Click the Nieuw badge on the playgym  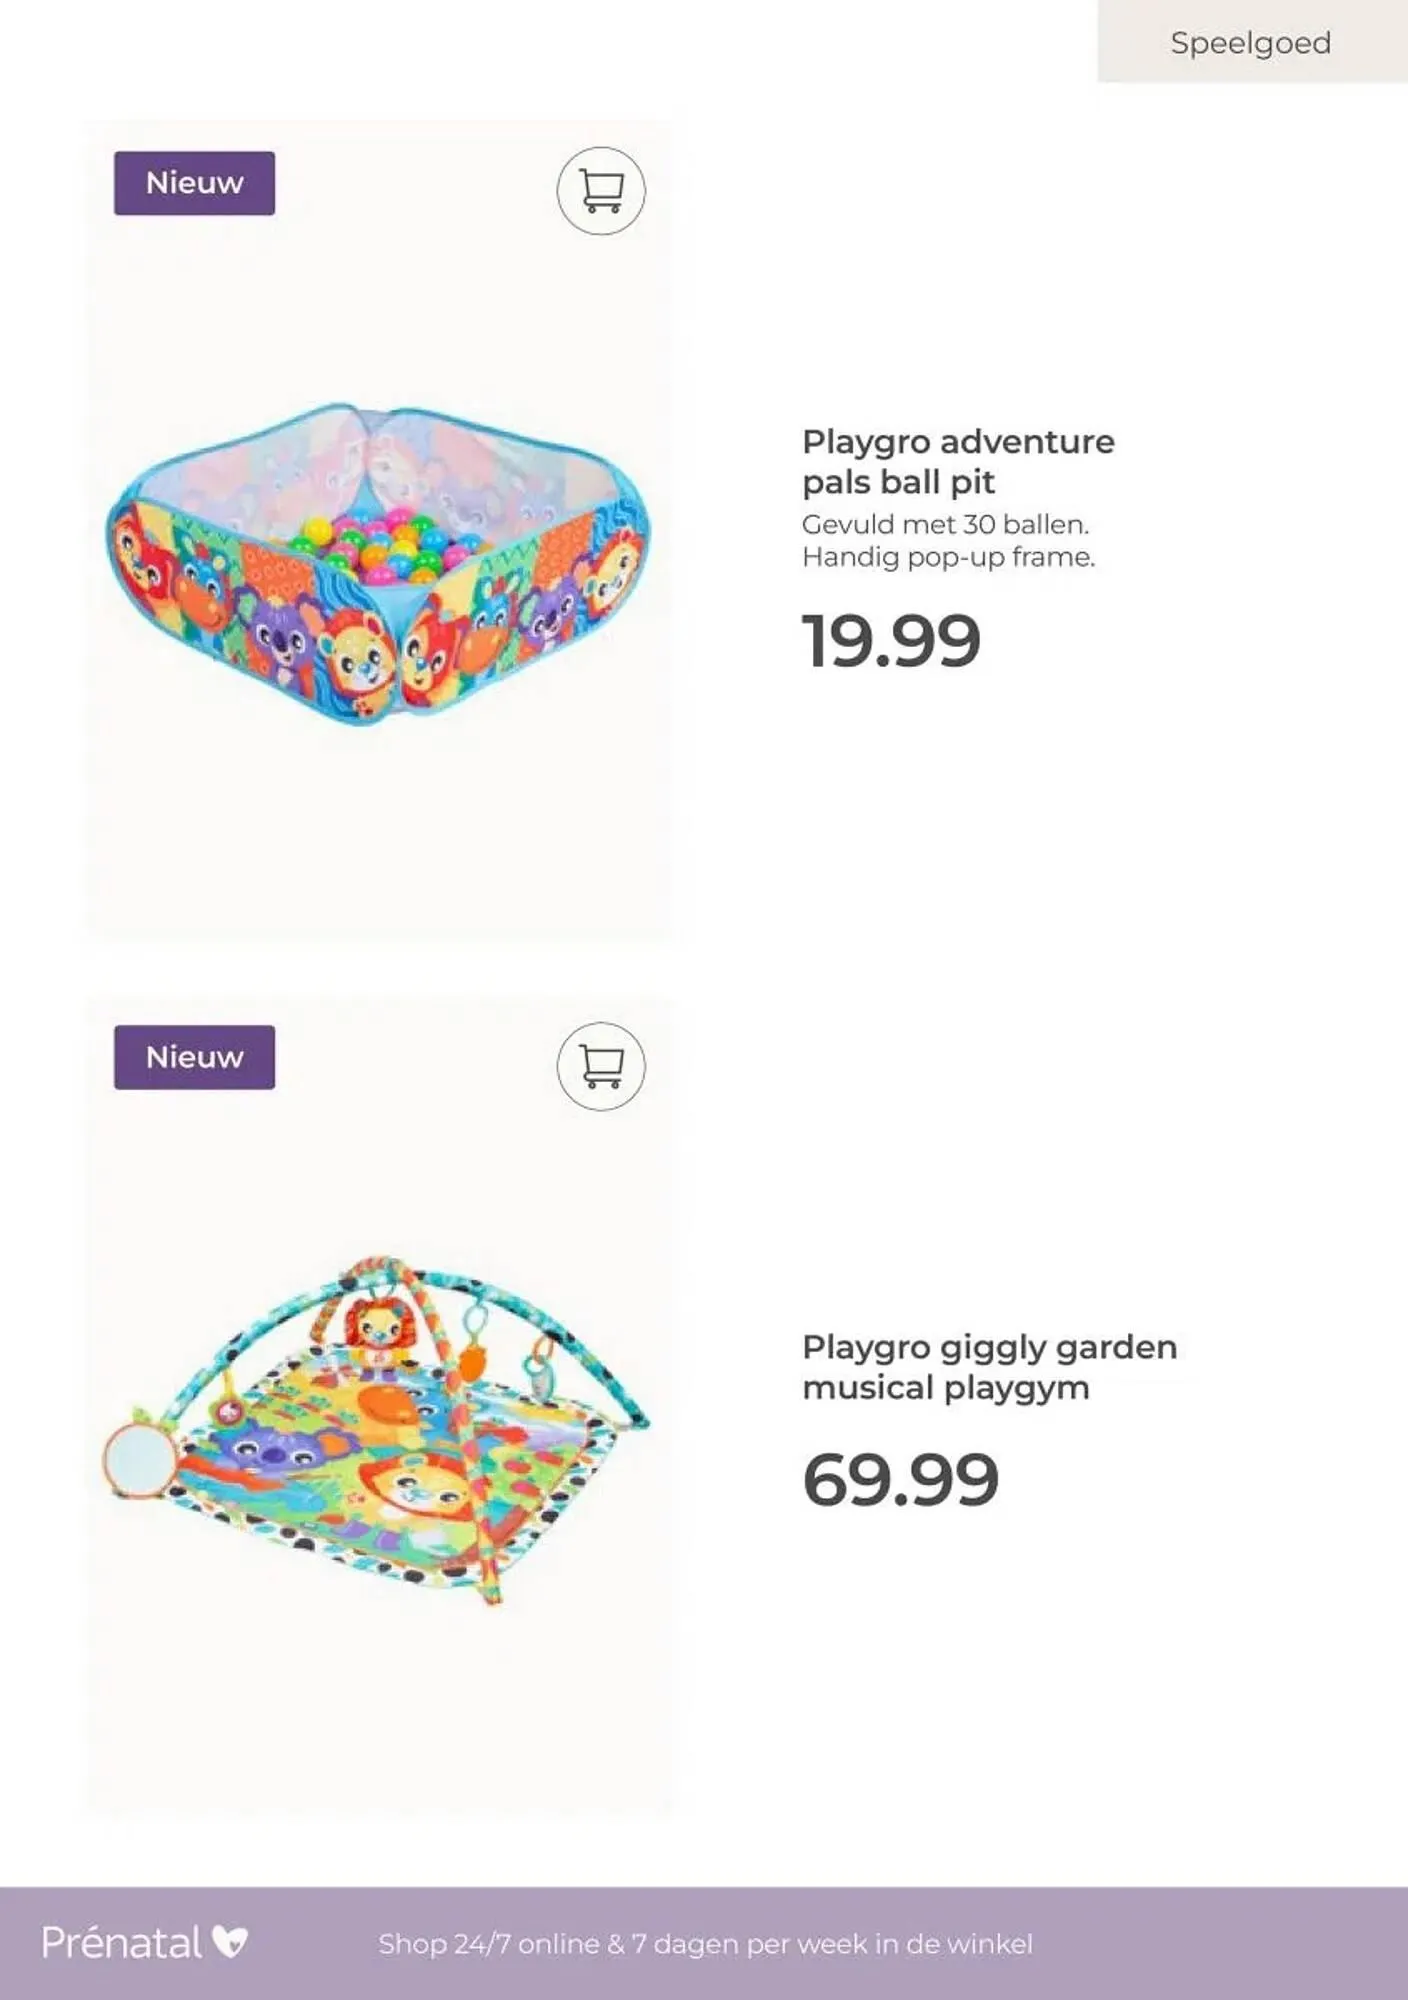tap(194, 1057)
